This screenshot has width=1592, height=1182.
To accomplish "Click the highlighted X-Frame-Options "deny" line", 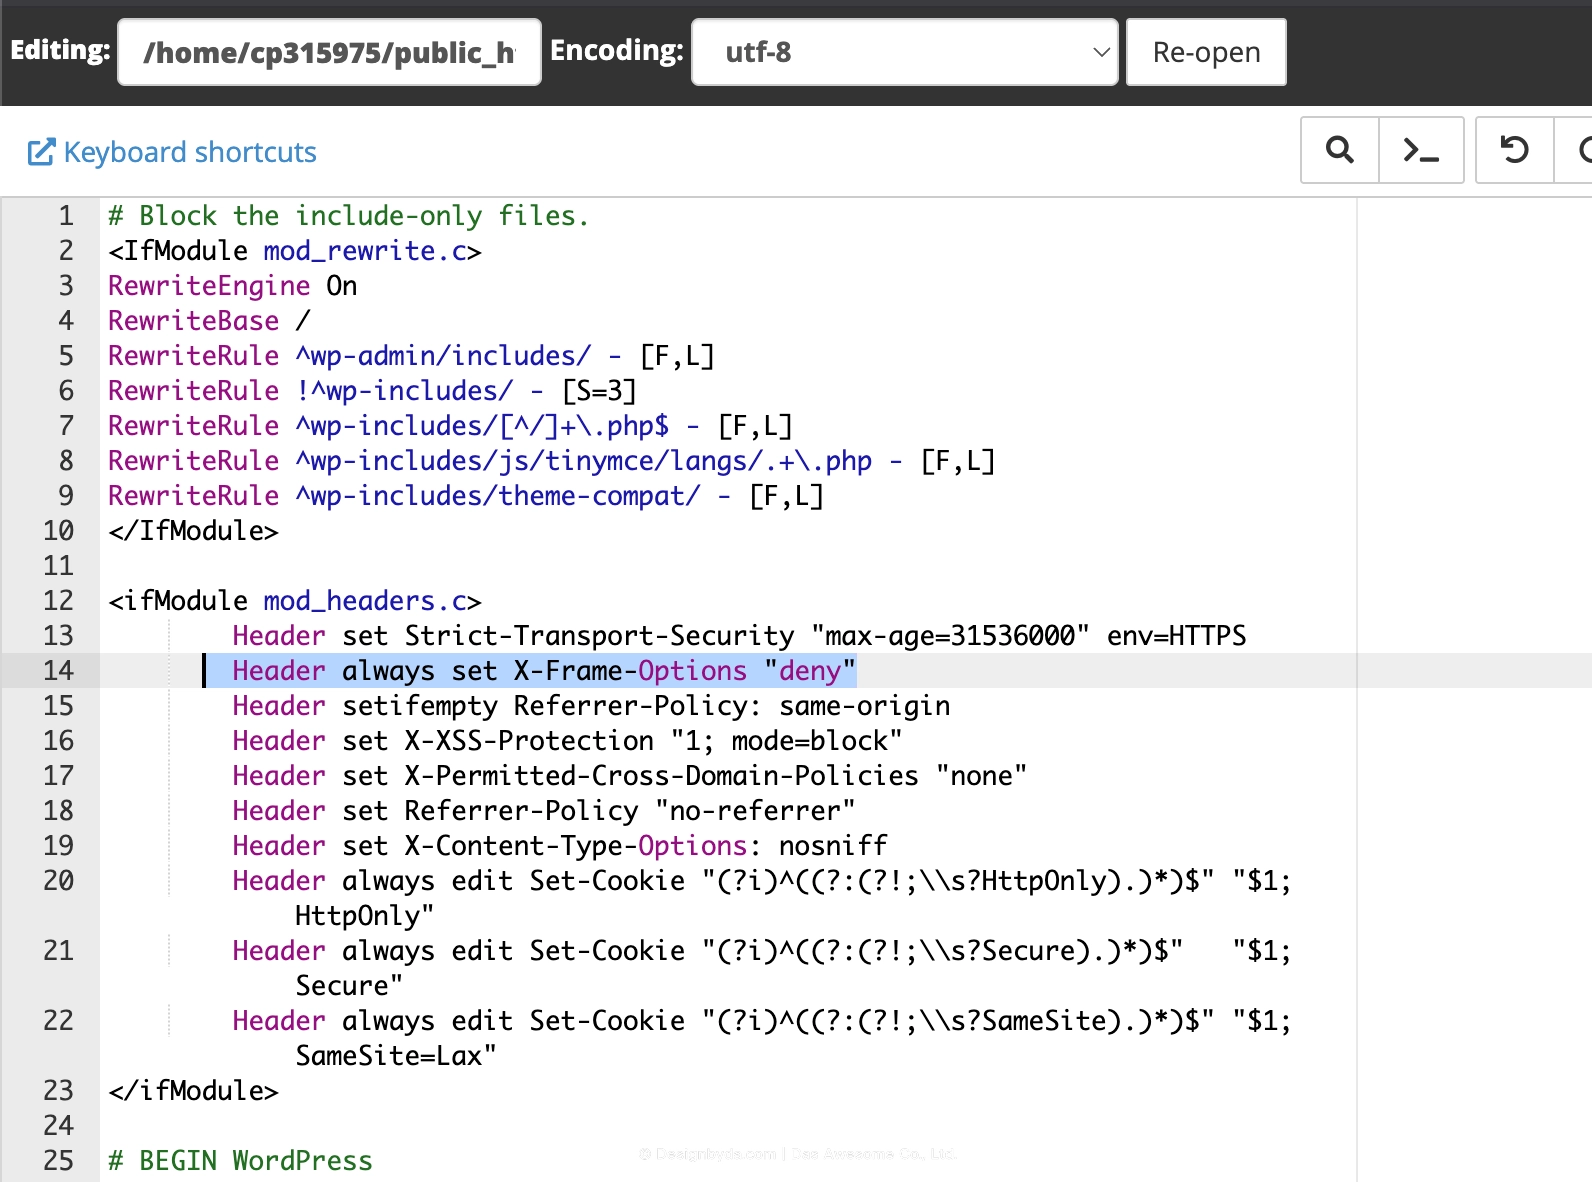I will click(544, 671).
